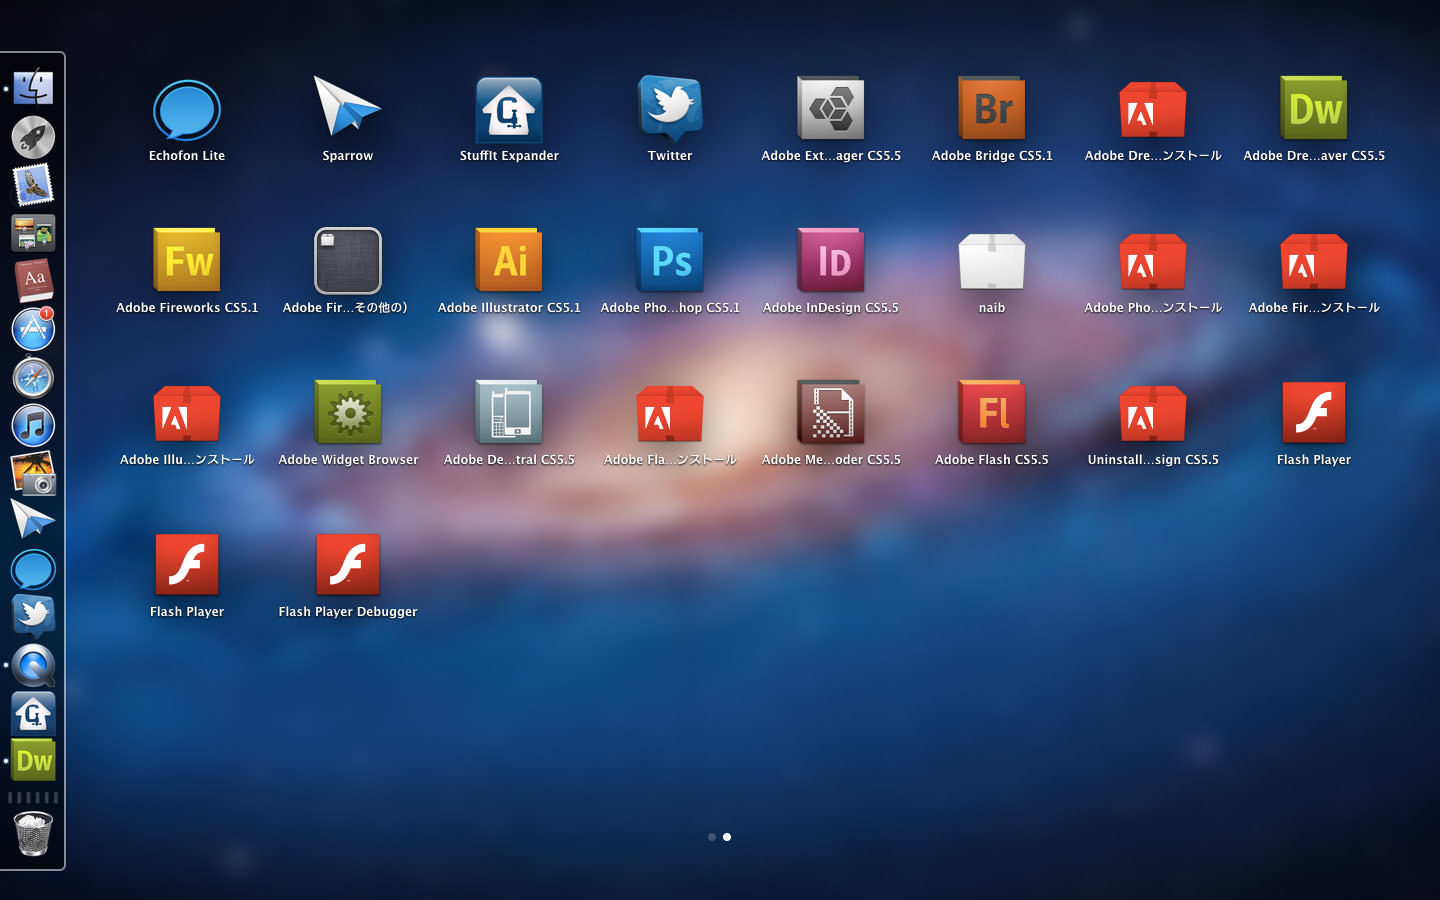Open Dictionary from the Dock

33,281
